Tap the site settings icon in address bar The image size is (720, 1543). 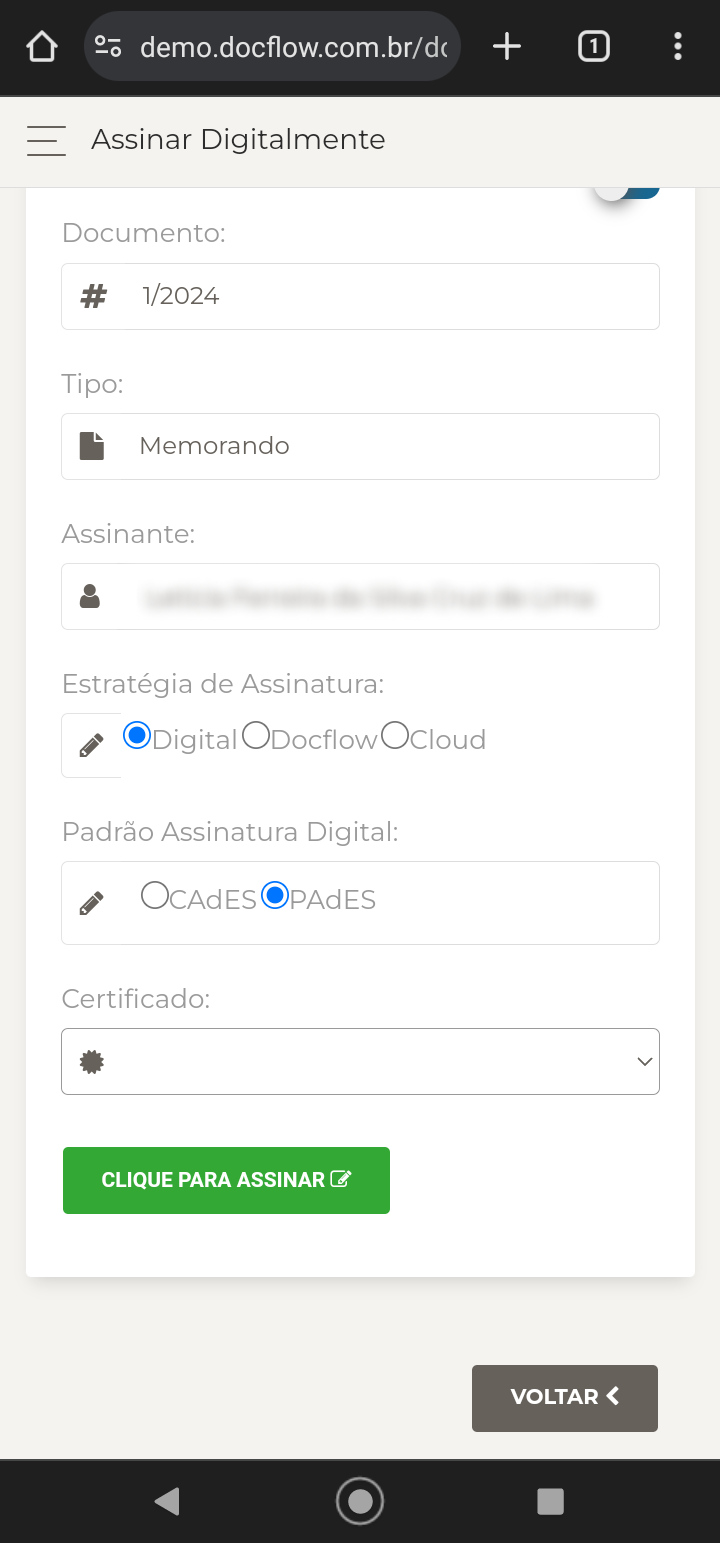coord(108,46)
